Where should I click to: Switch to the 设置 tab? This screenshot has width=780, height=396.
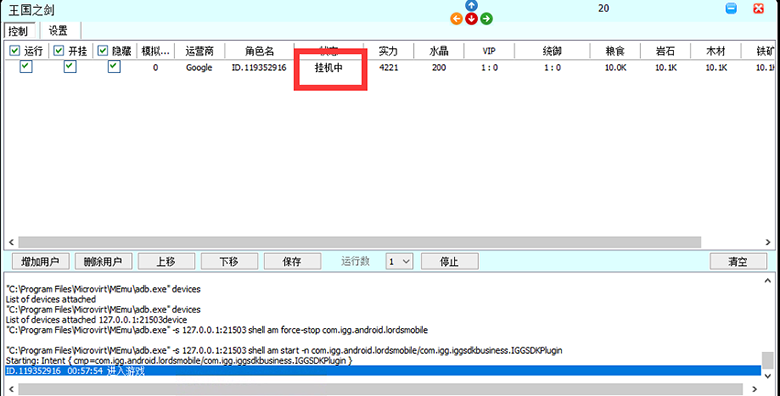click(58, 31)
